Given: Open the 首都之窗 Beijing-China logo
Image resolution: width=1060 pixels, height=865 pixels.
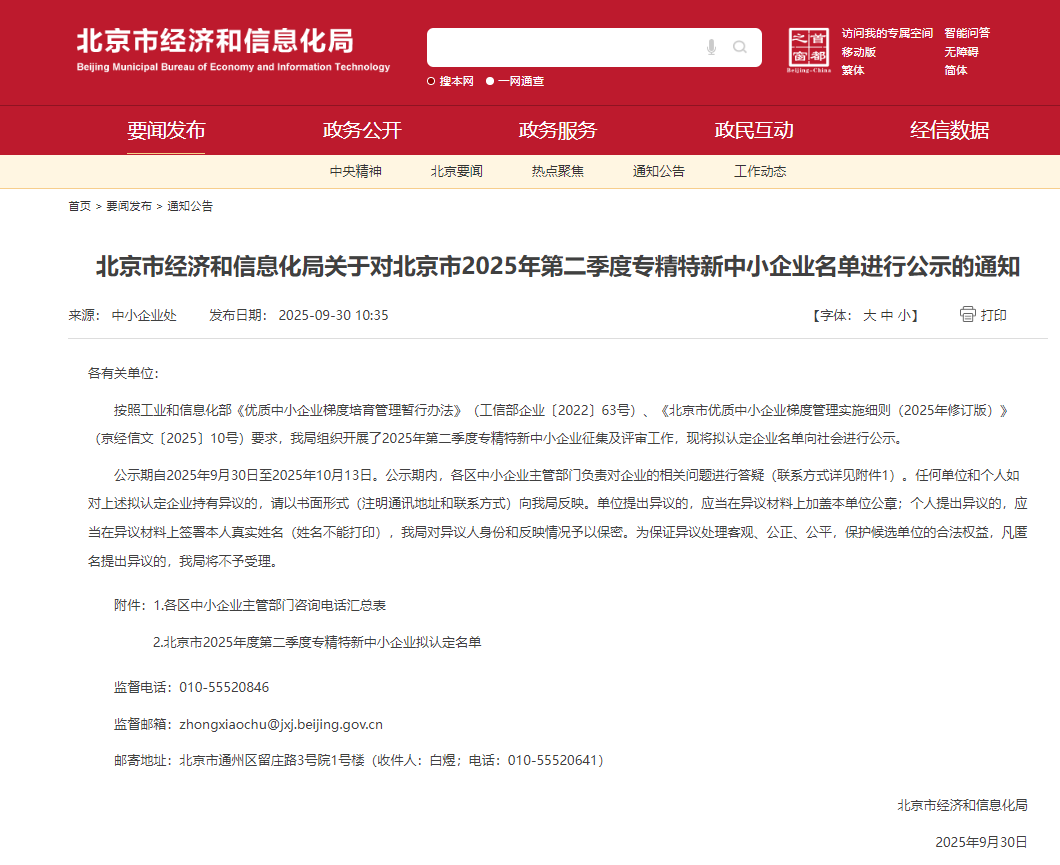Looking at the screenshot, I should point(809,51).
